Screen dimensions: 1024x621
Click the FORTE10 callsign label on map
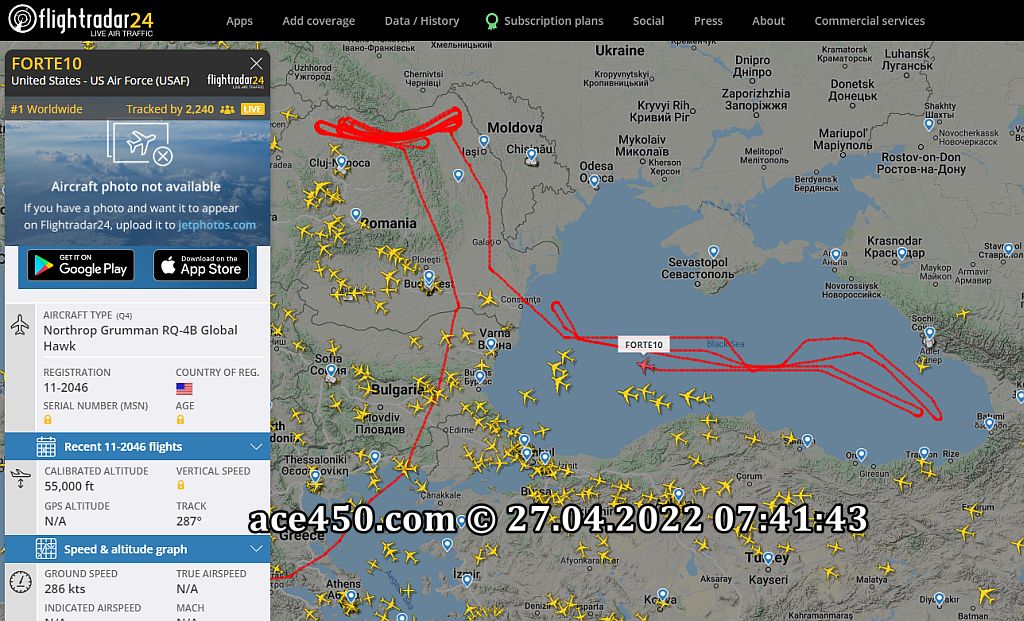[644, 345]
